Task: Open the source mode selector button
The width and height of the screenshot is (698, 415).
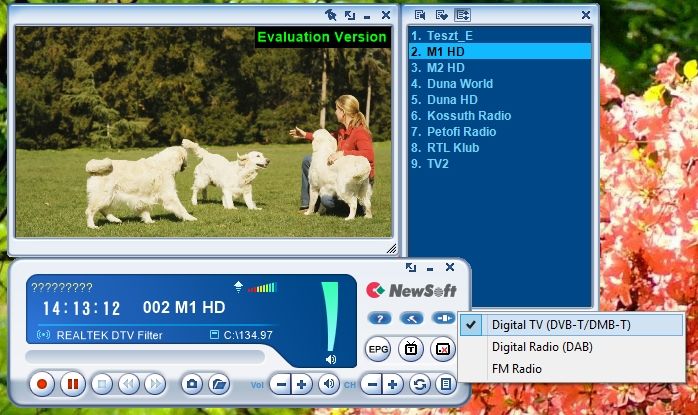Action: [443, 318]
